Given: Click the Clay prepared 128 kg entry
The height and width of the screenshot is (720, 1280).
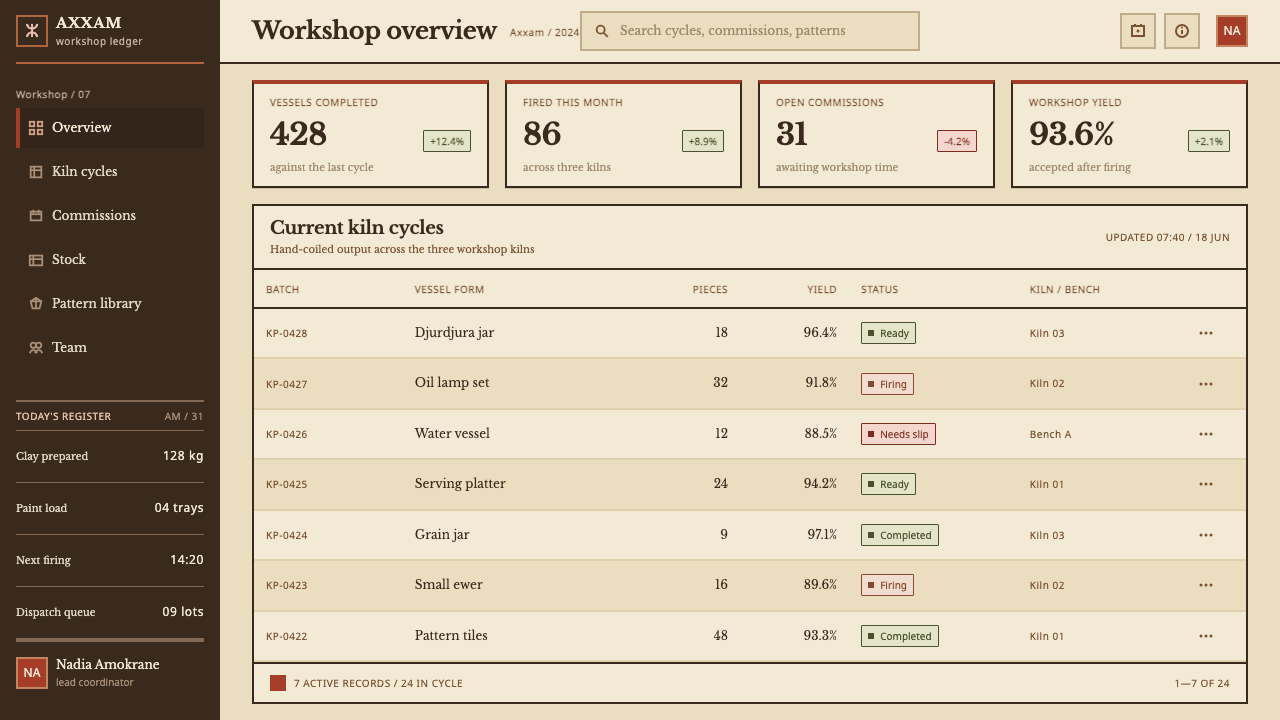Looking at the screenshot, I should click(x=110, y=456).
